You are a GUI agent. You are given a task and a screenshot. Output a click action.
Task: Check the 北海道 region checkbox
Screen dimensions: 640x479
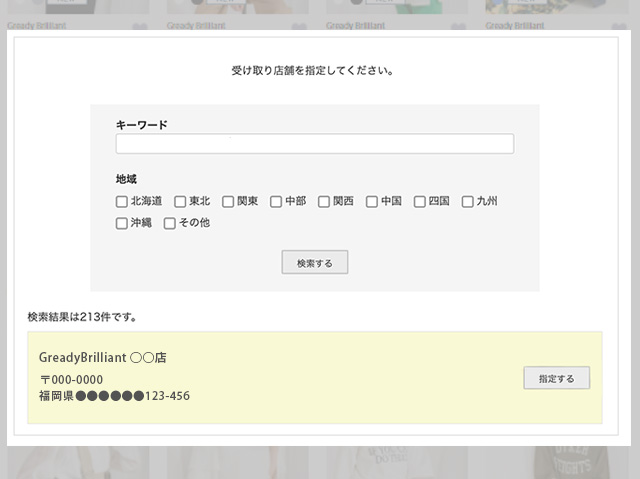coord(122,201)
